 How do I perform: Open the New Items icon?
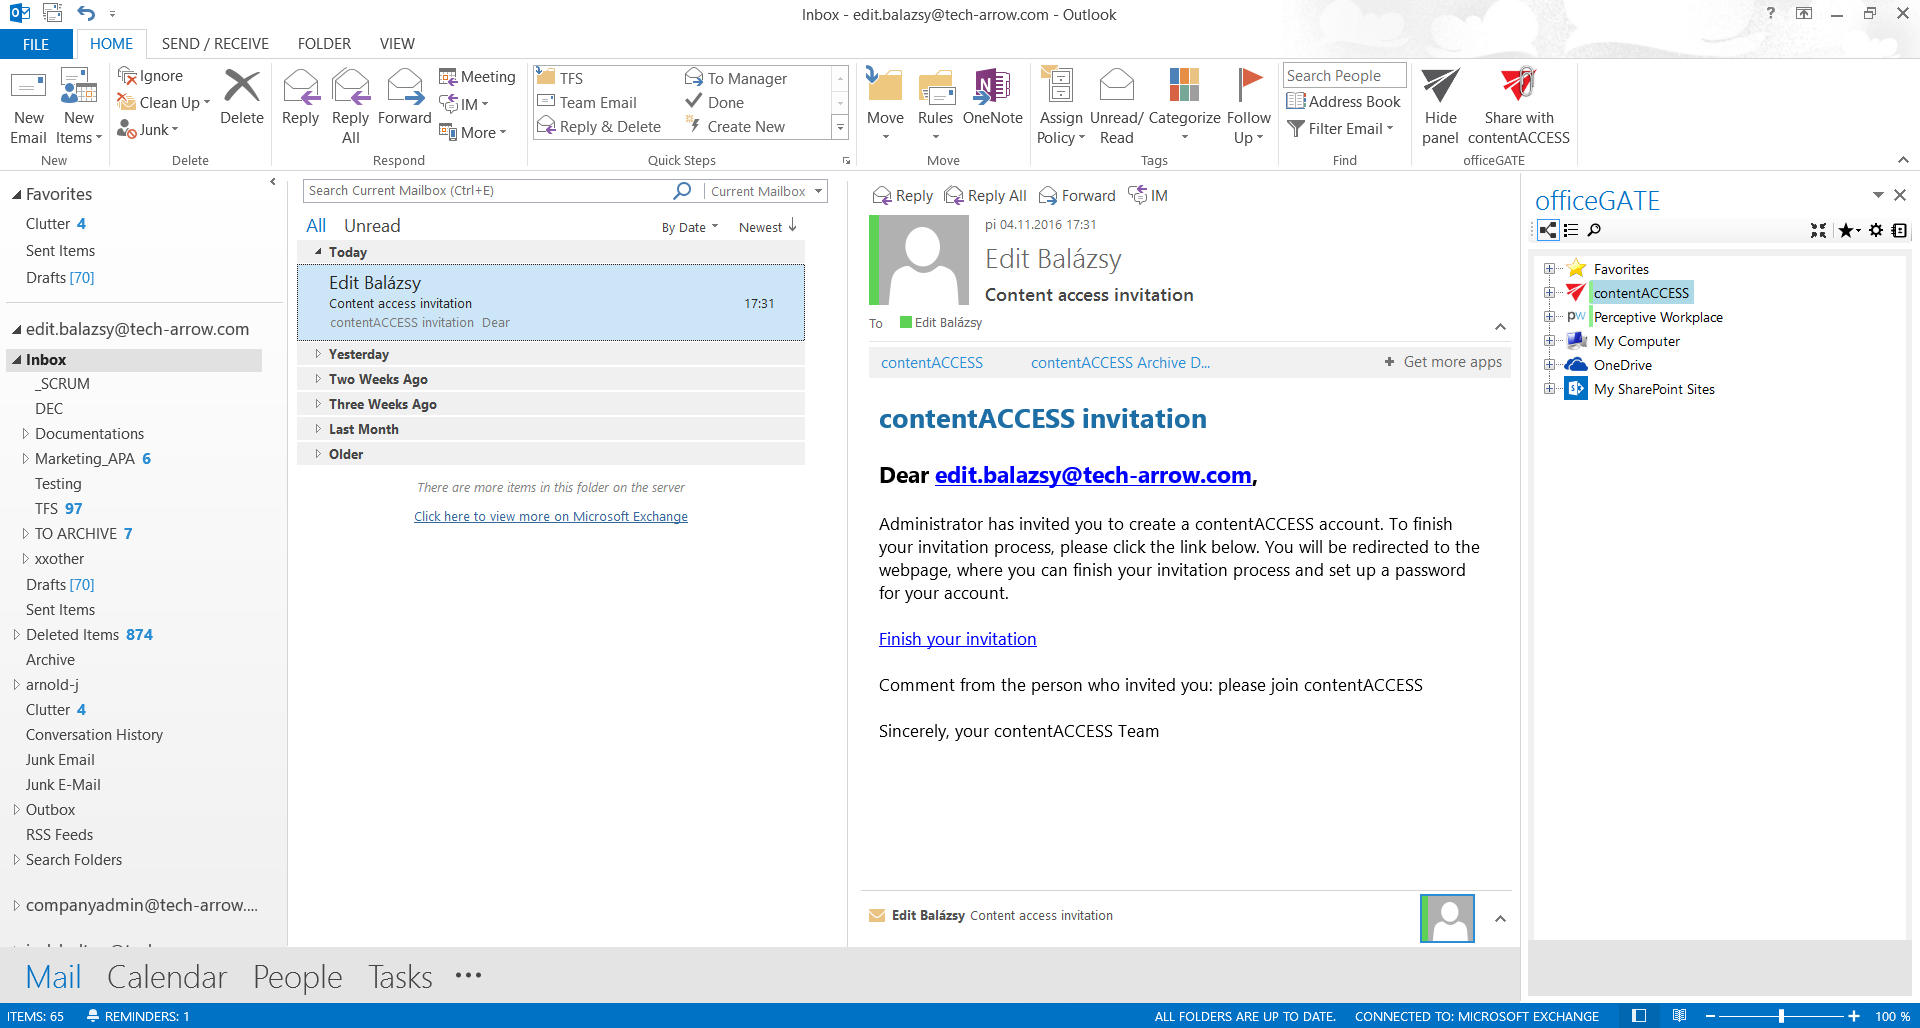tap(79, 88)
